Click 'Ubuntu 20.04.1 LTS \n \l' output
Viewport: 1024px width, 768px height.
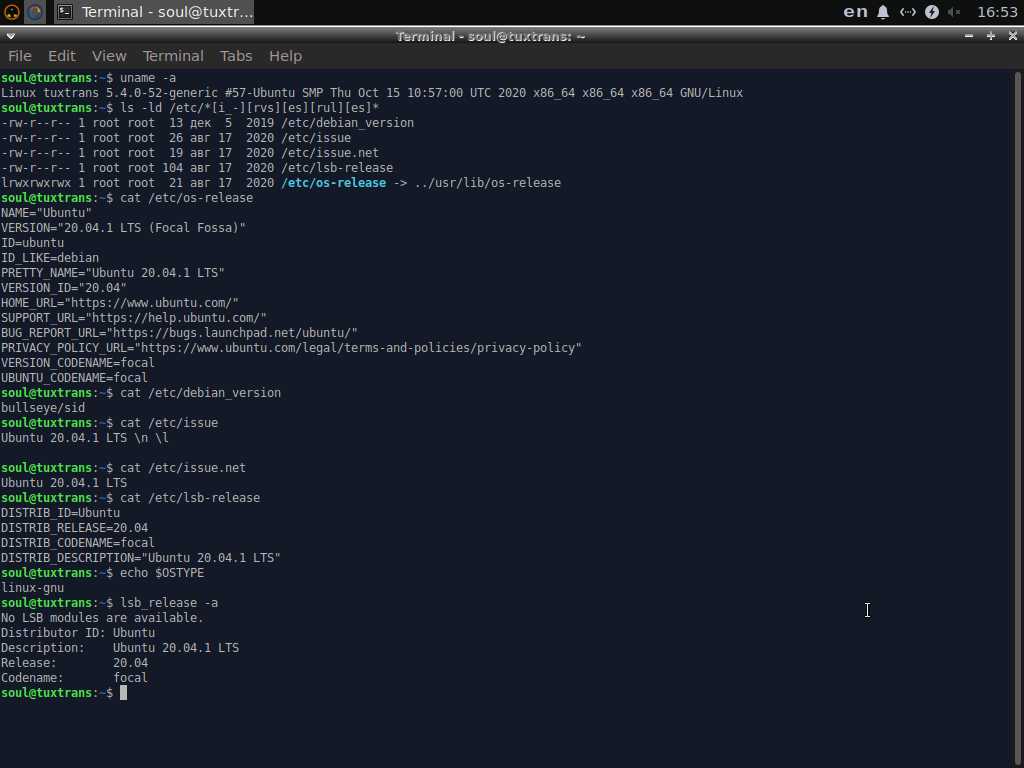click(85, 438)
